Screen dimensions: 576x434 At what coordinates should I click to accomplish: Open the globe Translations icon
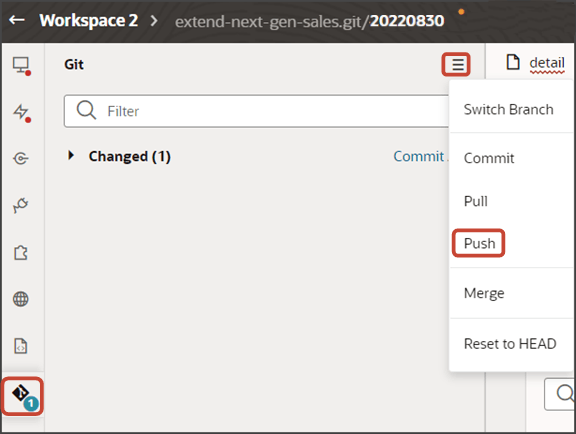tap(21, 299)
